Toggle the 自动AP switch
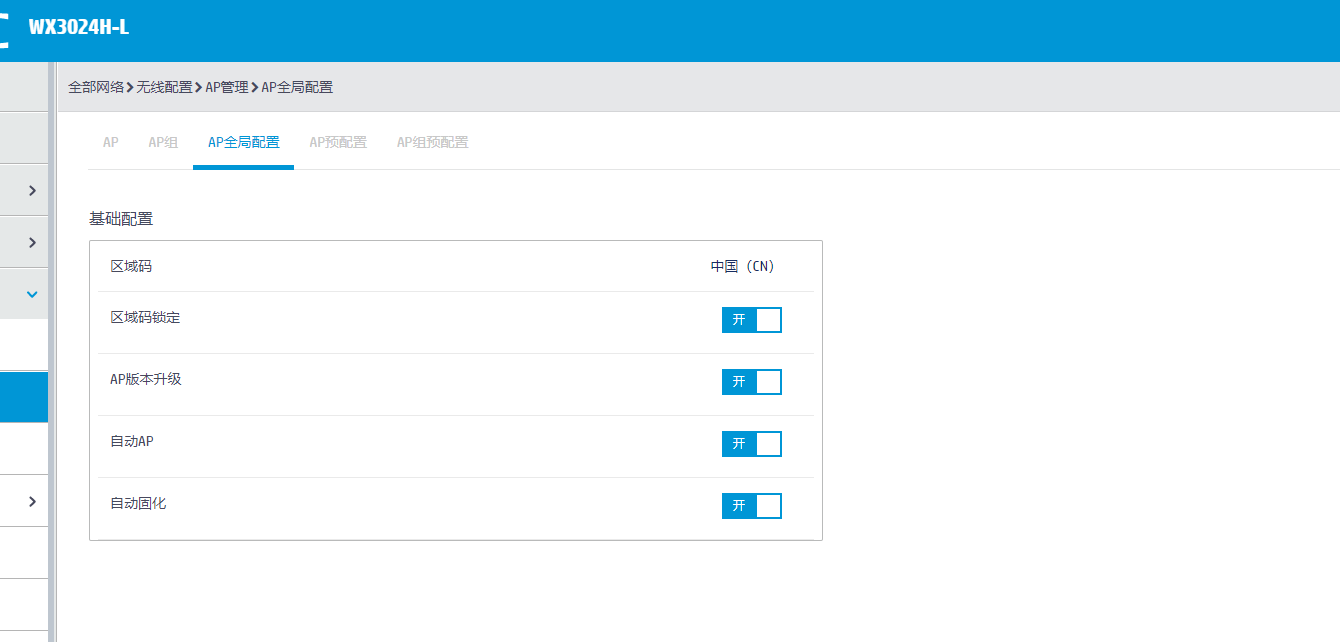 pos(751,444)
